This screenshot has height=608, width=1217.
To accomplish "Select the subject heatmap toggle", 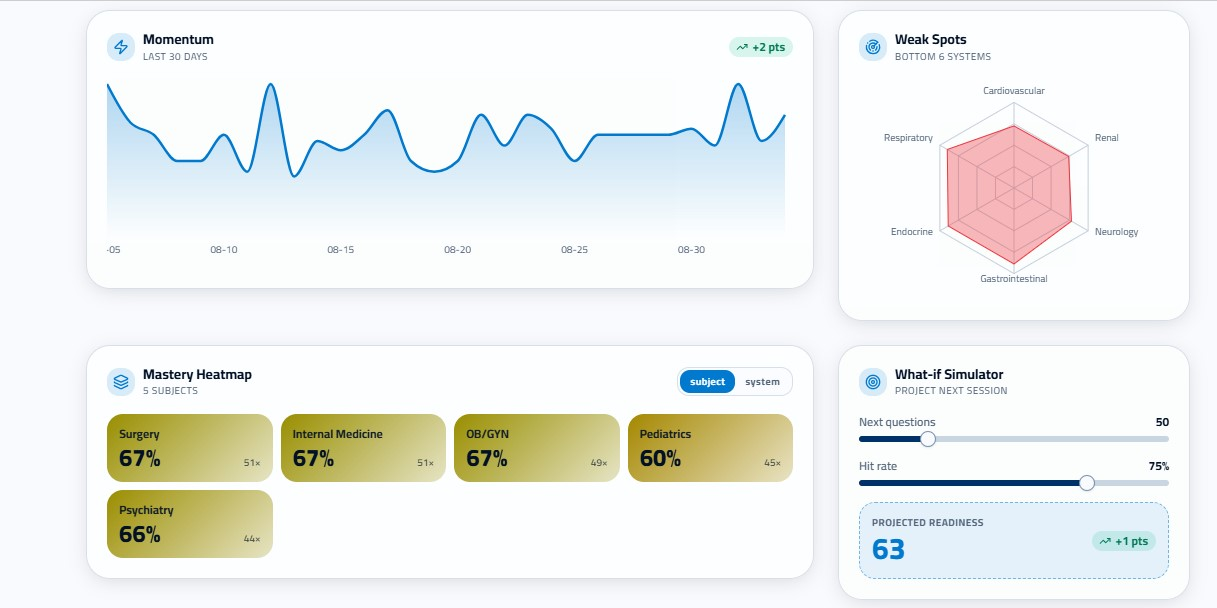I will point(708,382).
